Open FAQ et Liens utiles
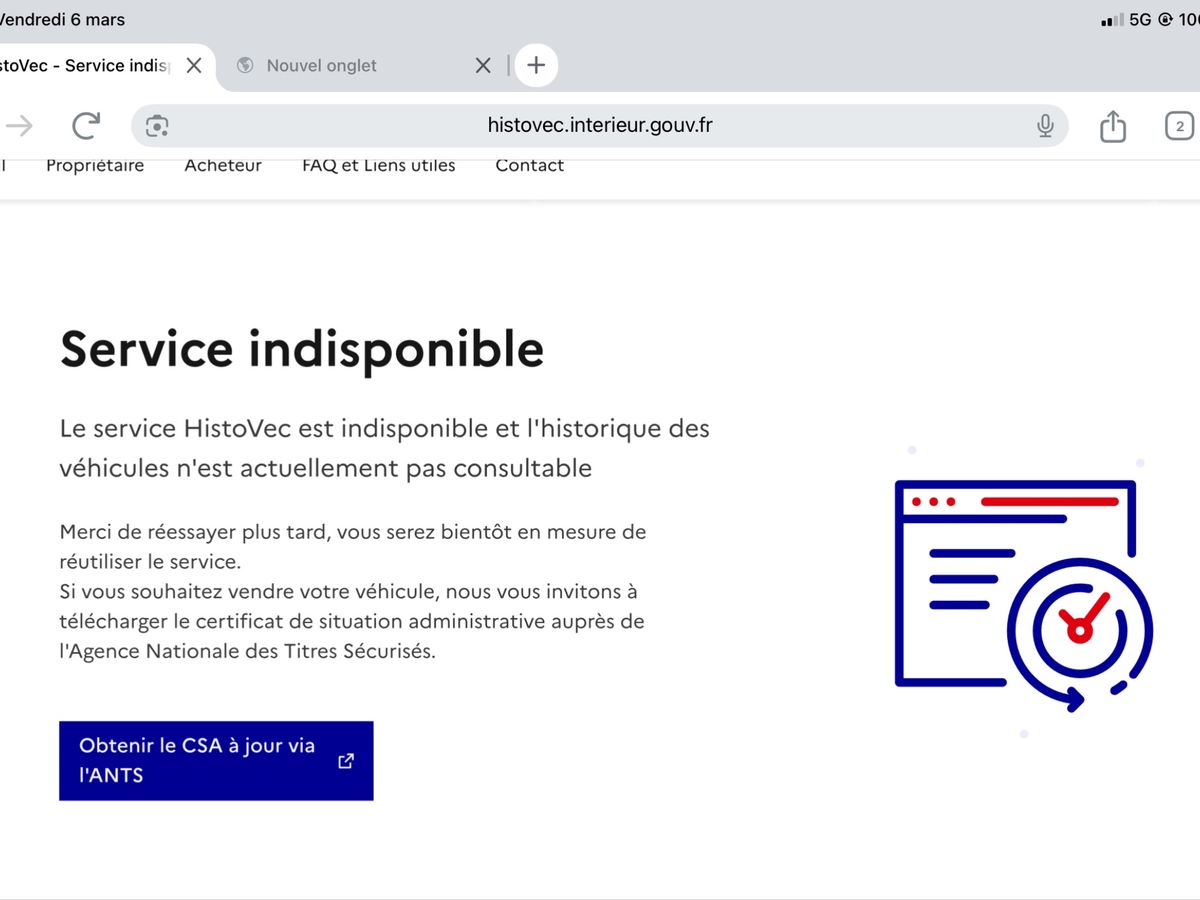1200x900 pixels. coord(379,165)
